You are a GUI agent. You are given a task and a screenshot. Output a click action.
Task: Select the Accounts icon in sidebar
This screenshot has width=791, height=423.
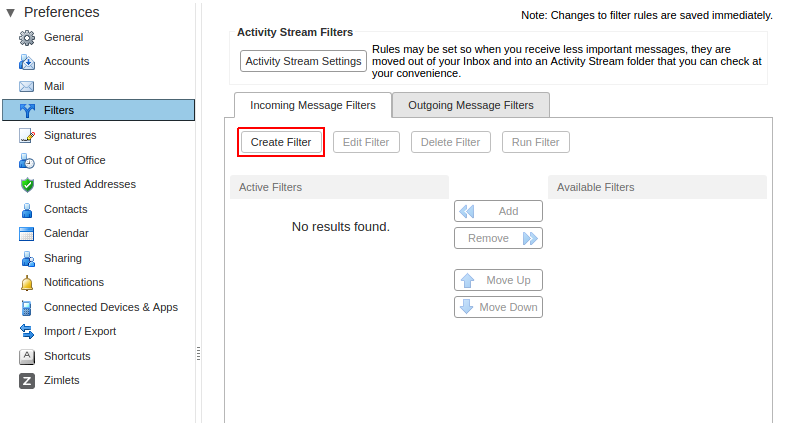(27, 62)
